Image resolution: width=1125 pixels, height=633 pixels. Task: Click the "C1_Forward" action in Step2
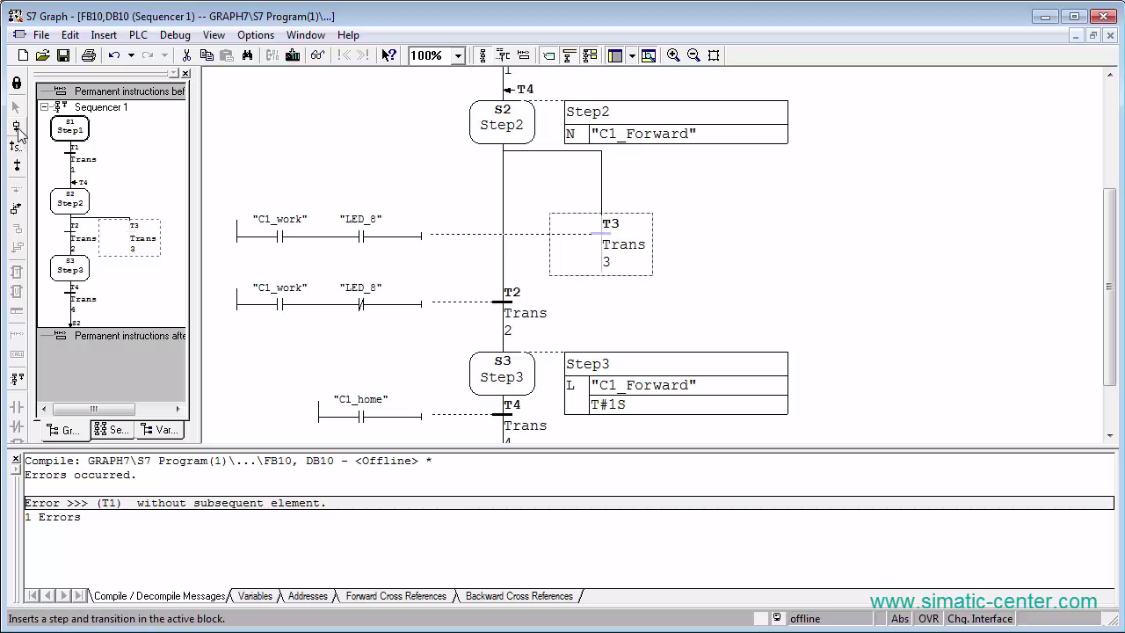644,133
